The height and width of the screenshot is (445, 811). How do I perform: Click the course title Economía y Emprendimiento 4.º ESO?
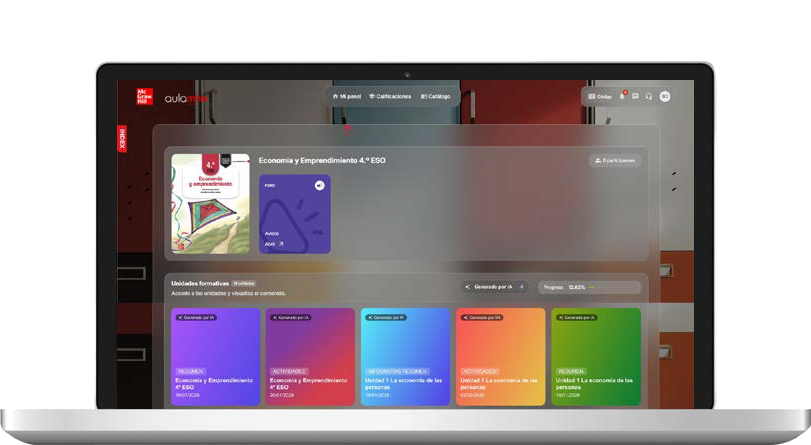point(322,160)
